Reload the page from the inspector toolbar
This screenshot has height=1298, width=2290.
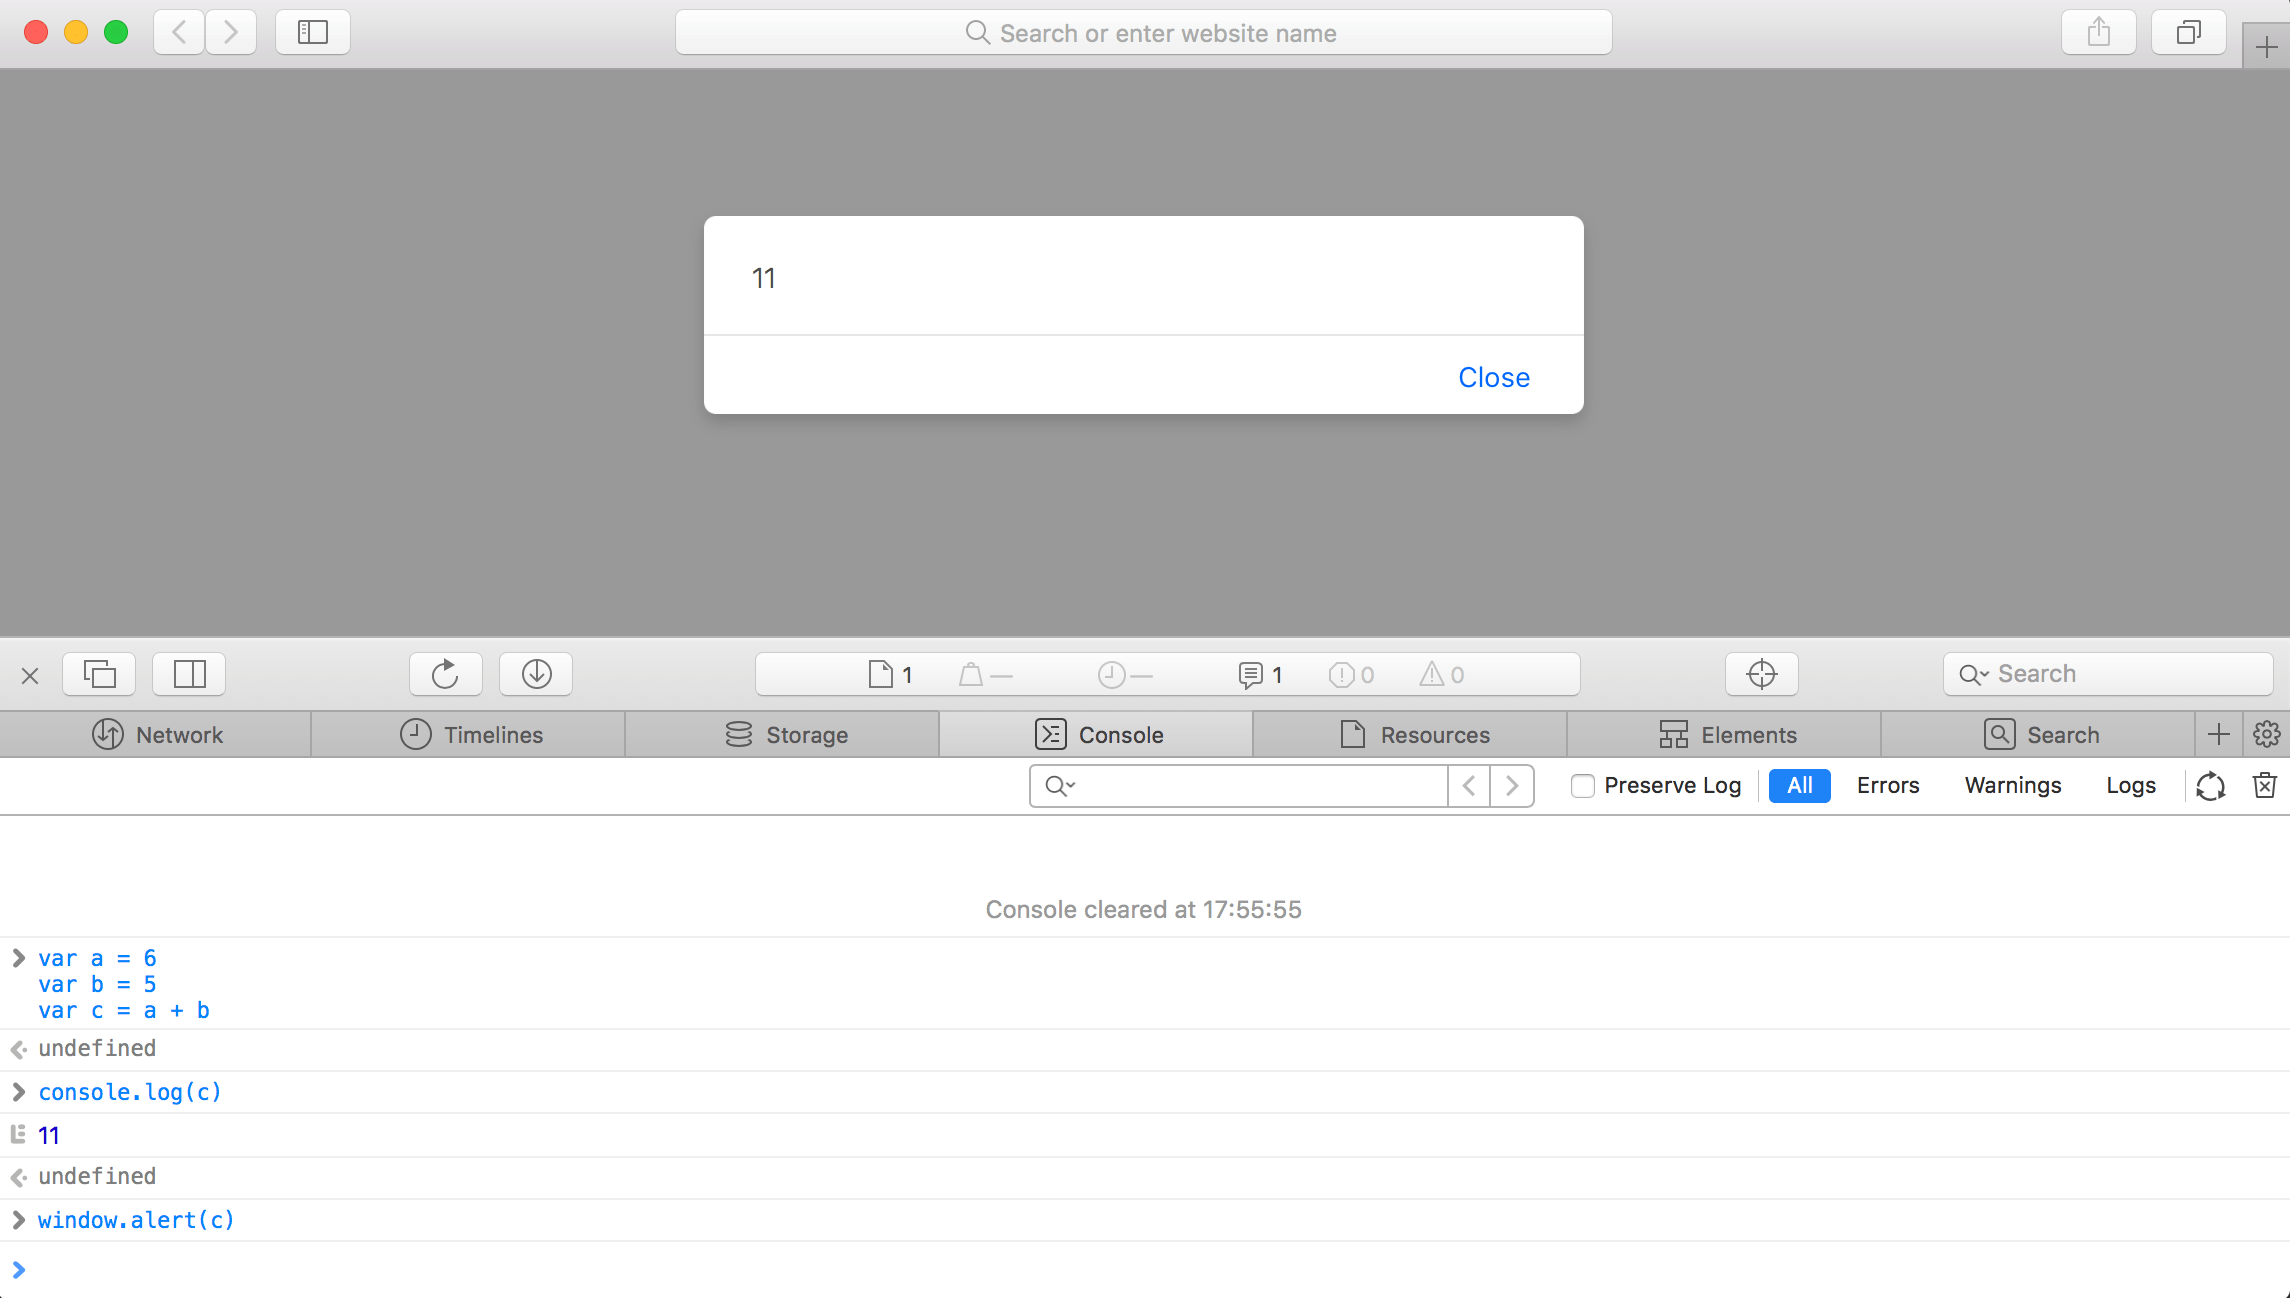(445, 674)
